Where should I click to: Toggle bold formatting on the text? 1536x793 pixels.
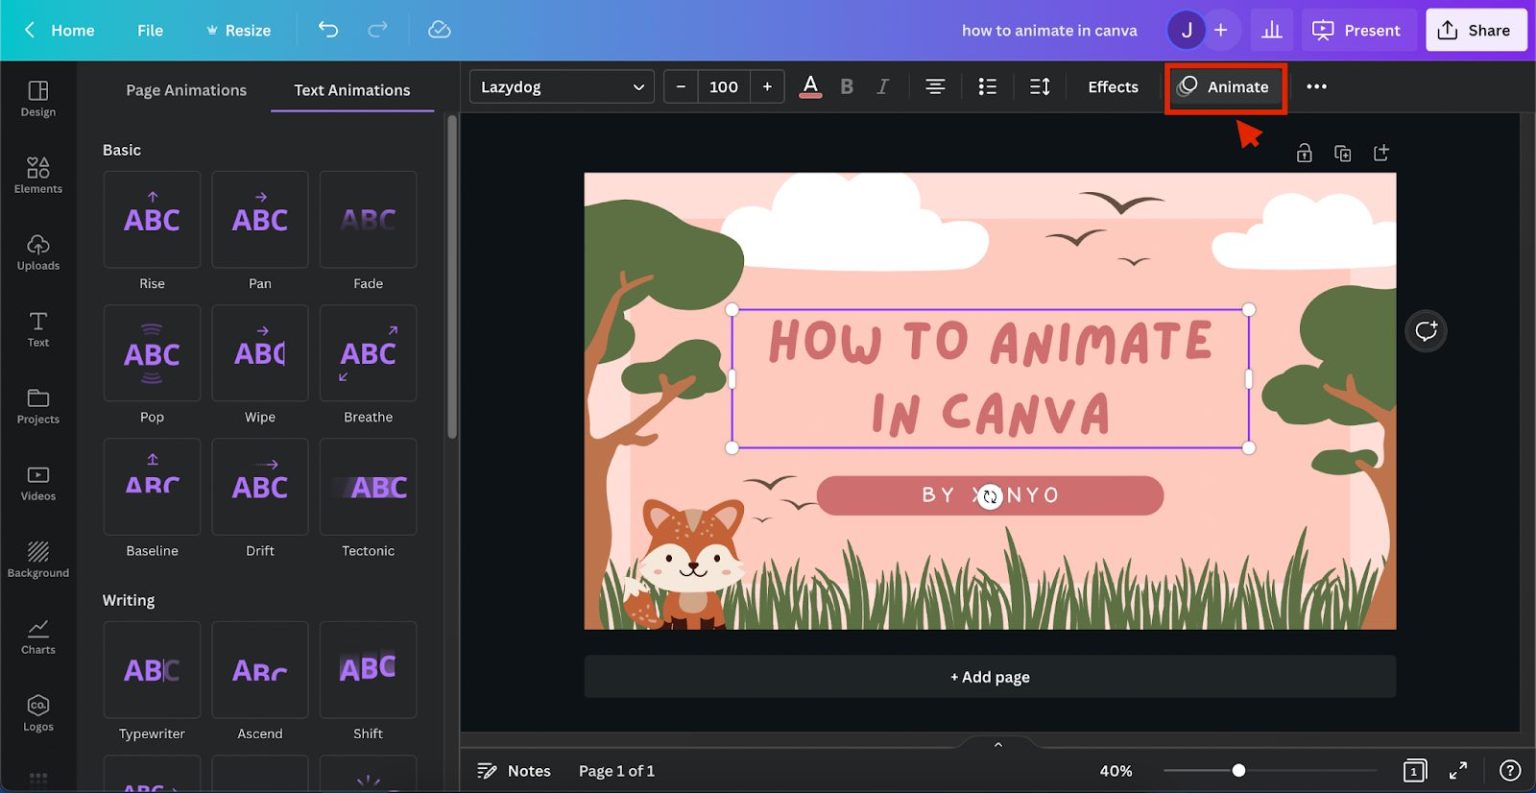846,86
